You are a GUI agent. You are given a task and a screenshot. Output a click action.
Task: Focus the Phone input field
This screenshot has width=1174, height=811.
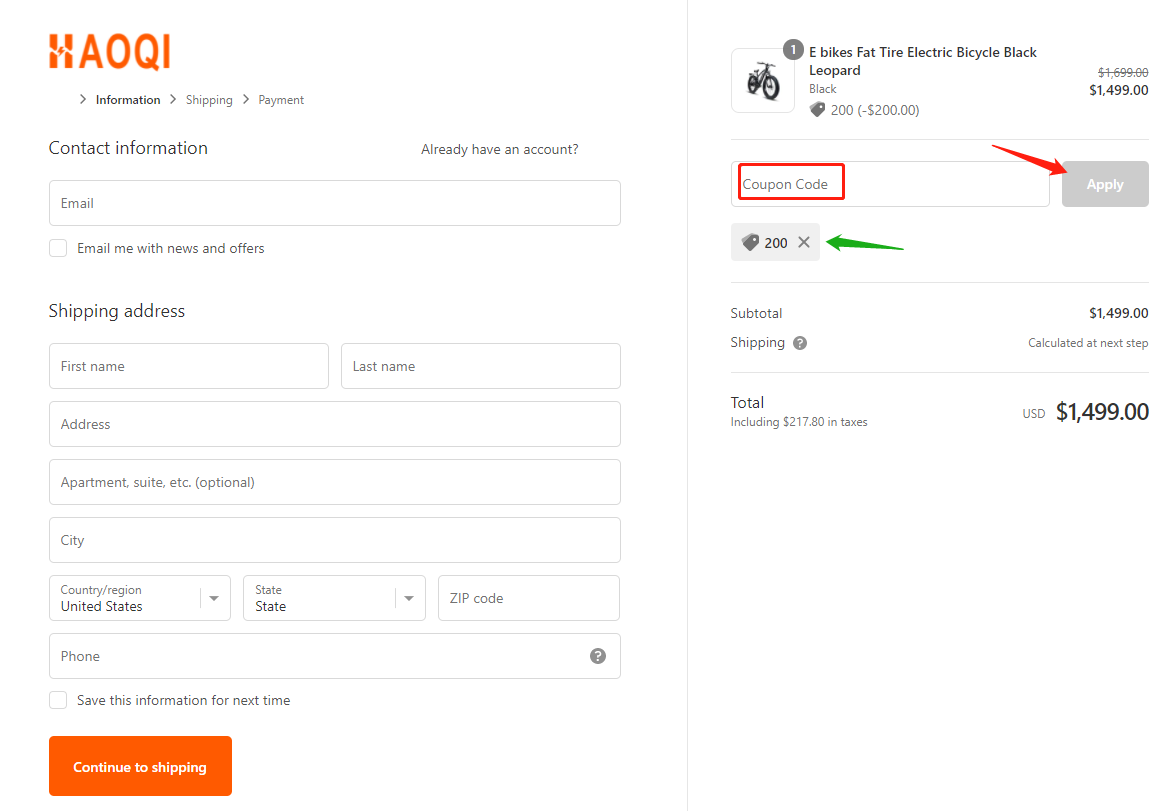click(335, 656)
